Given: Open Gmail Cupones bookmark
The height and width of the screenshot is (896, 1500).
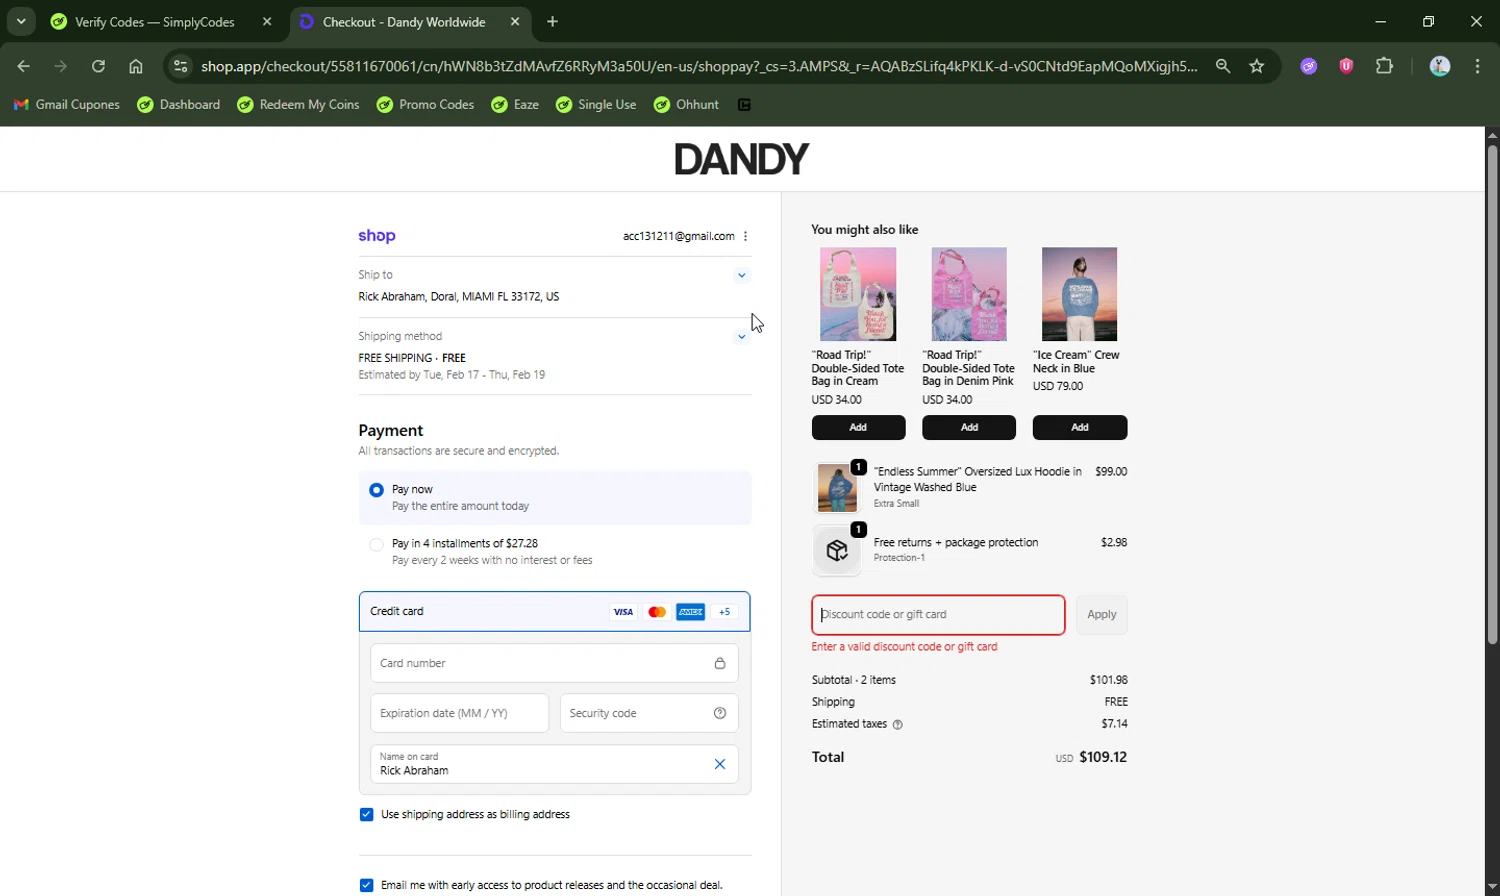Looking at the screenshot, I should 66,105.
